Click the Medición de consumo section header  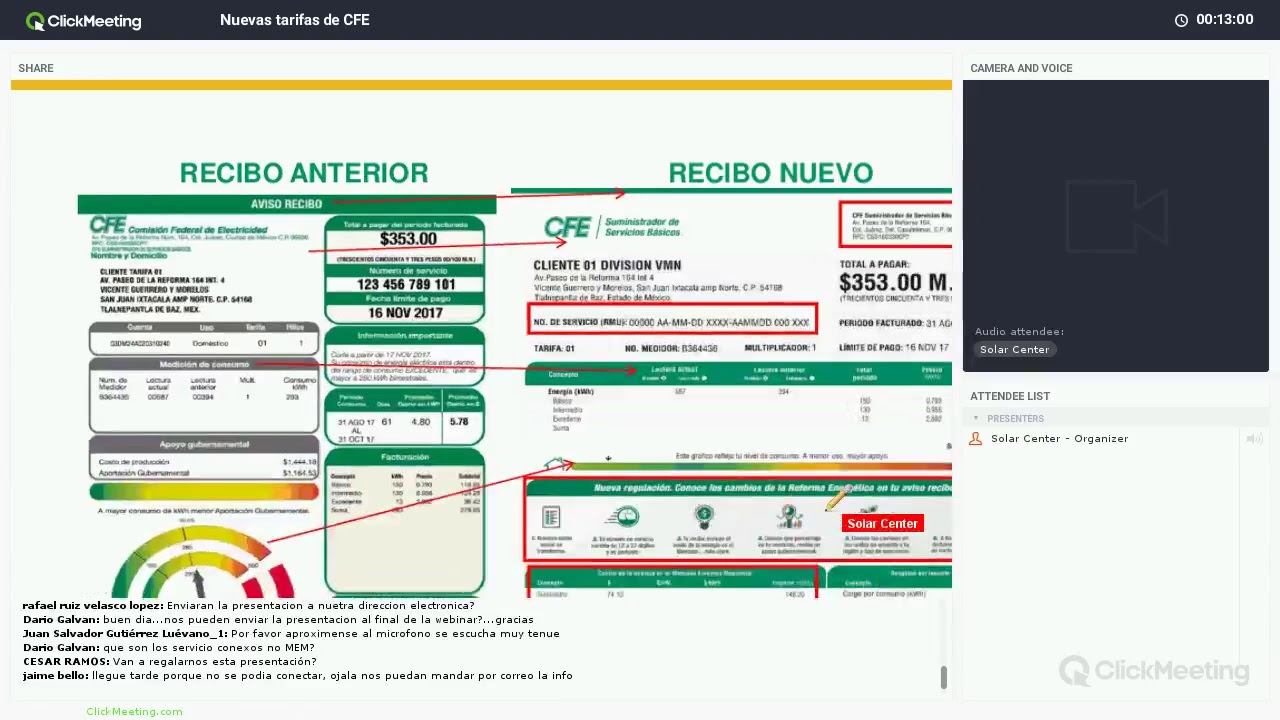click(204, 364)
